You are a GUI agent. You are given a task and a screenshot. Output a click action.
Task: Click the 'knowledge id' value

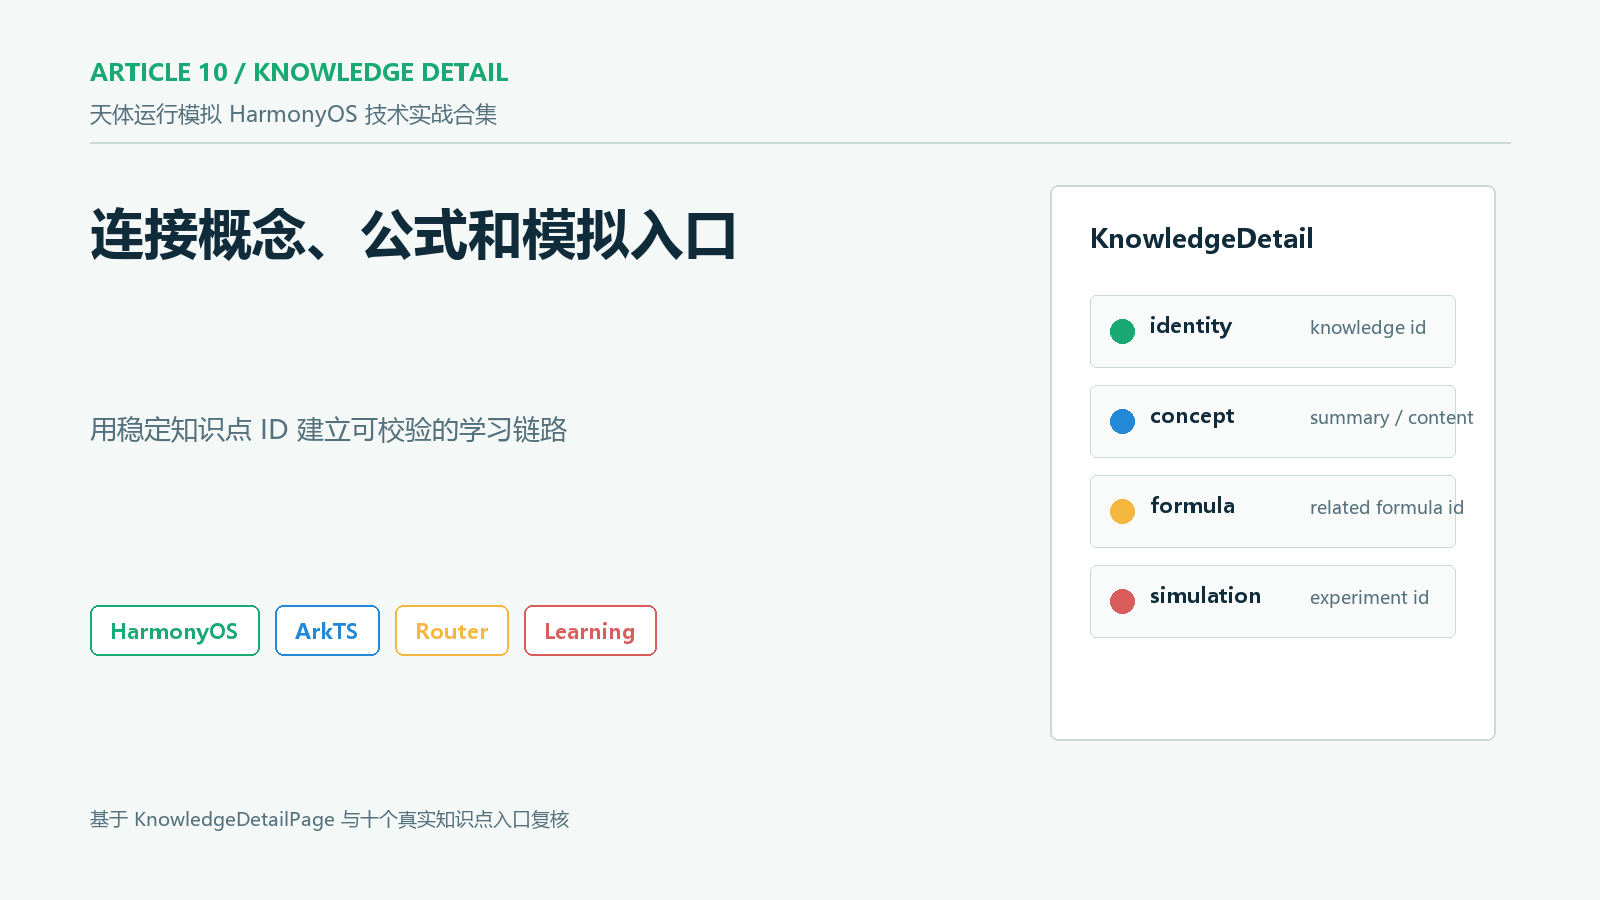(x=1368, y=328)
